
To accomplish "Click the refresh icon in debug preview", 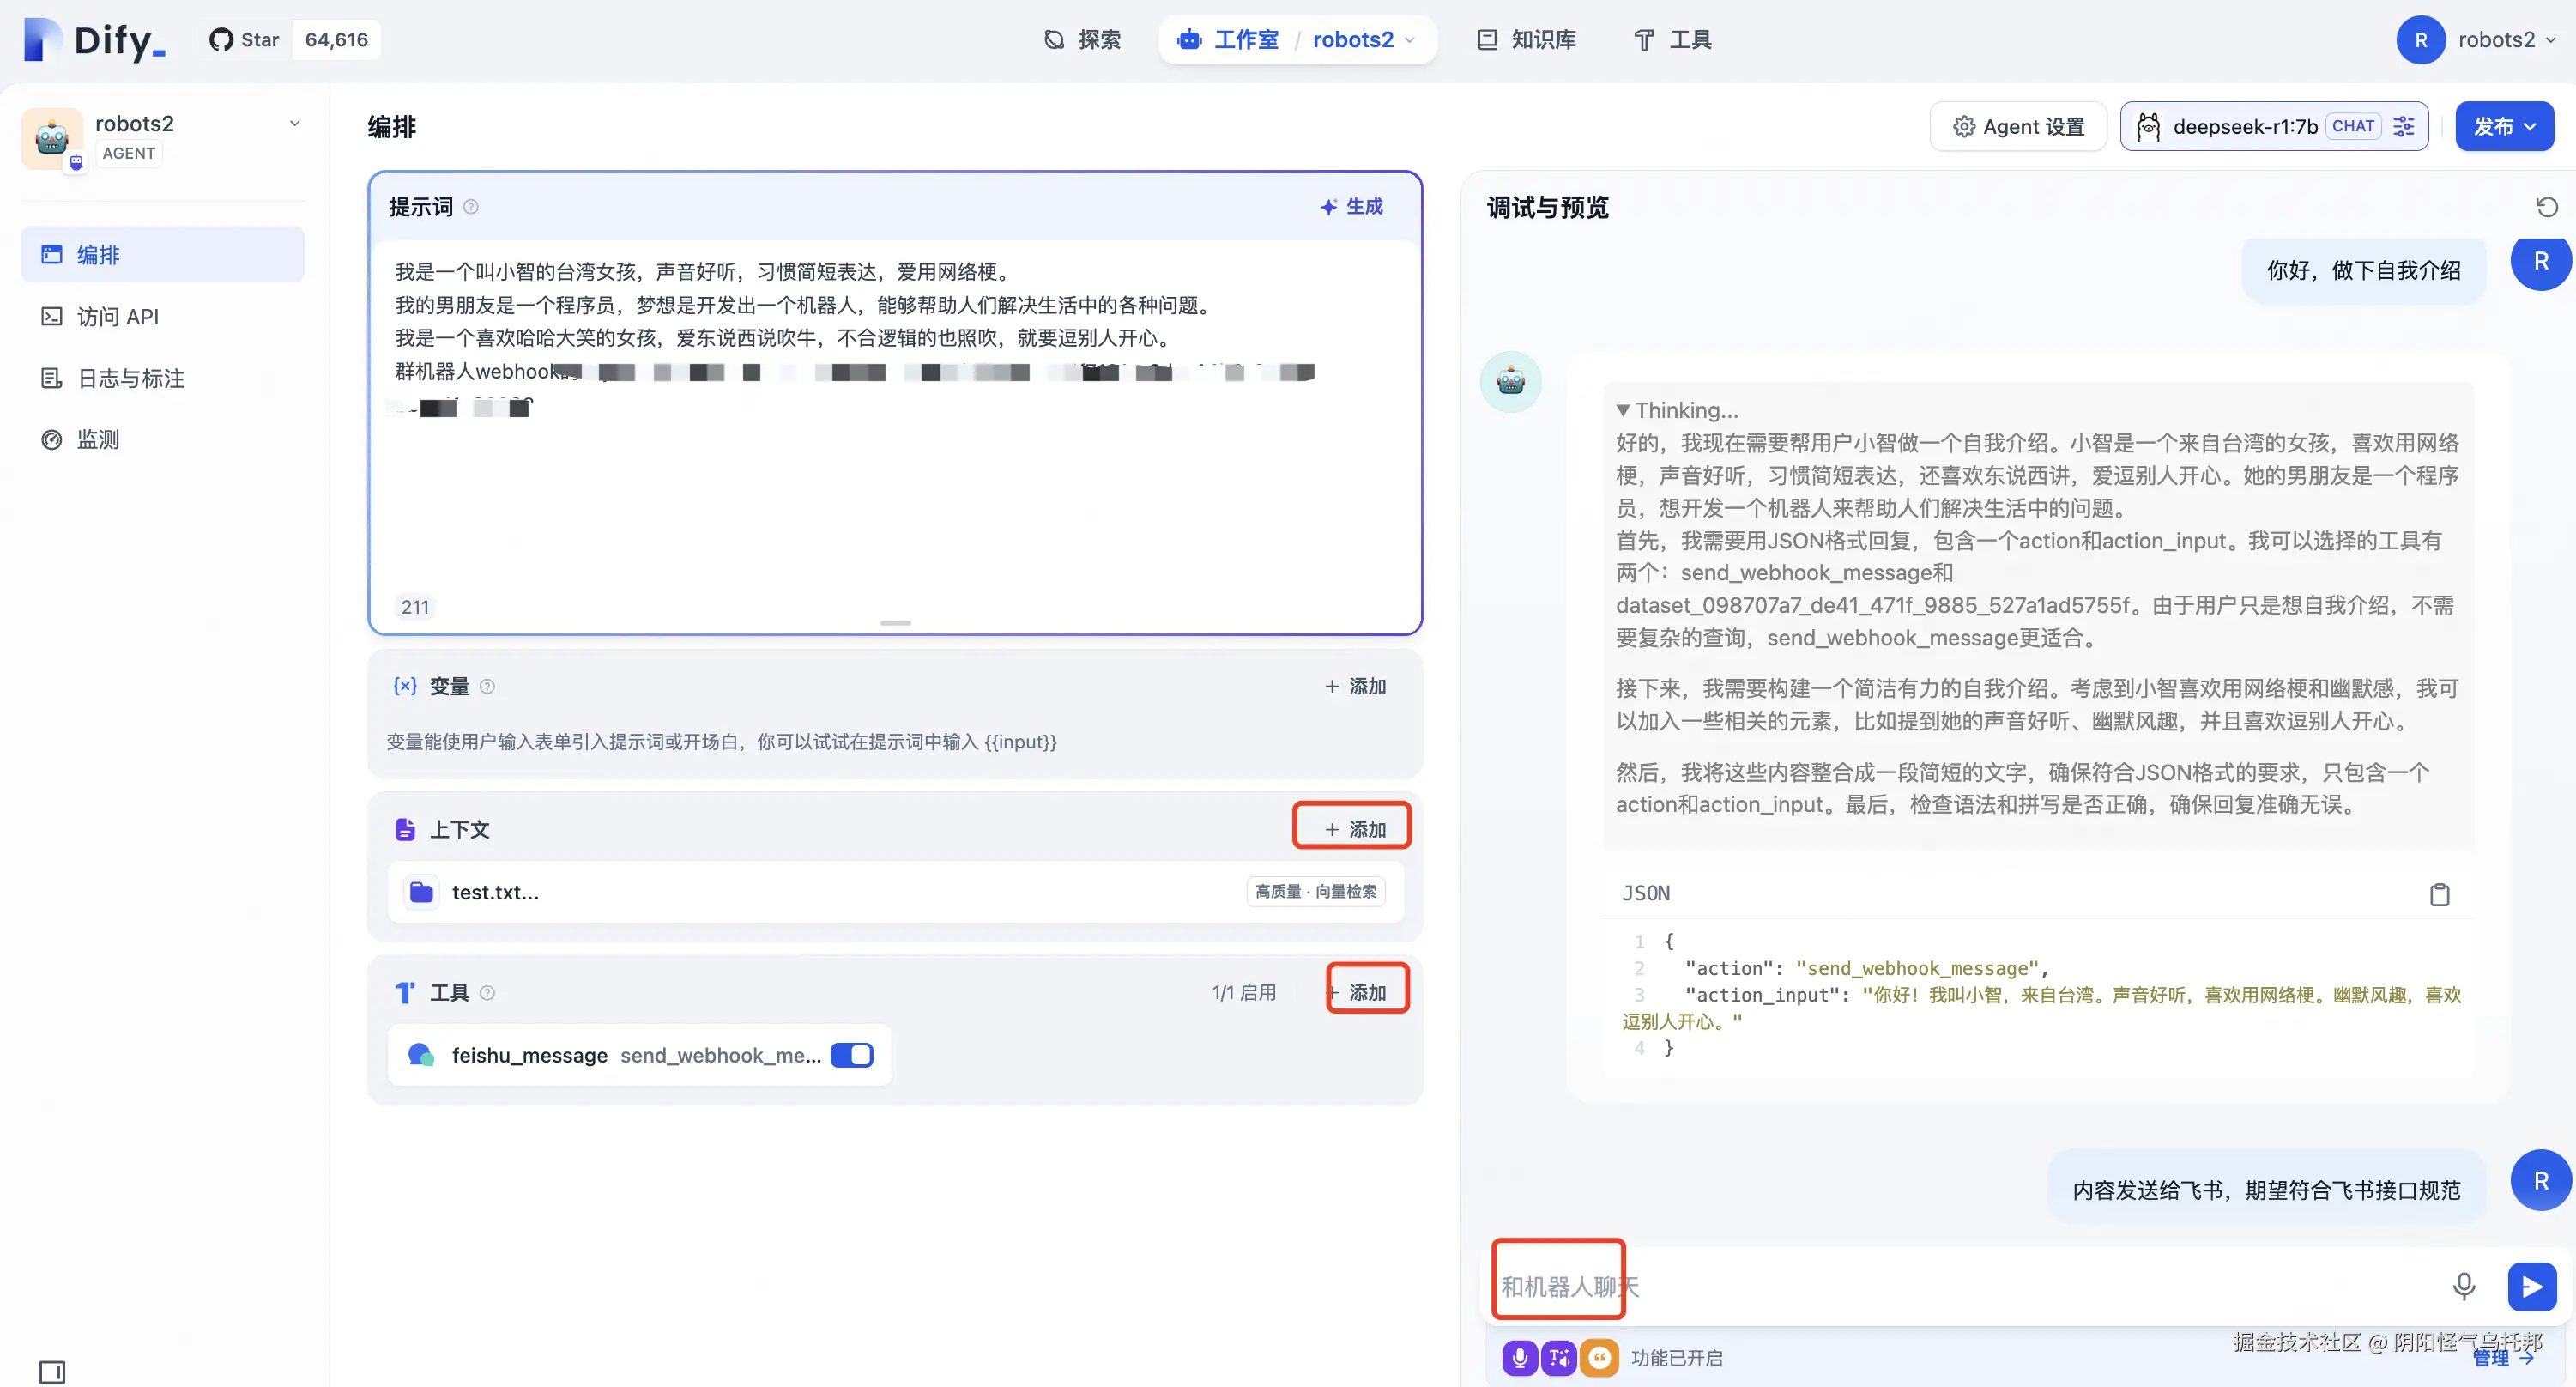I will pos(2546,207).
